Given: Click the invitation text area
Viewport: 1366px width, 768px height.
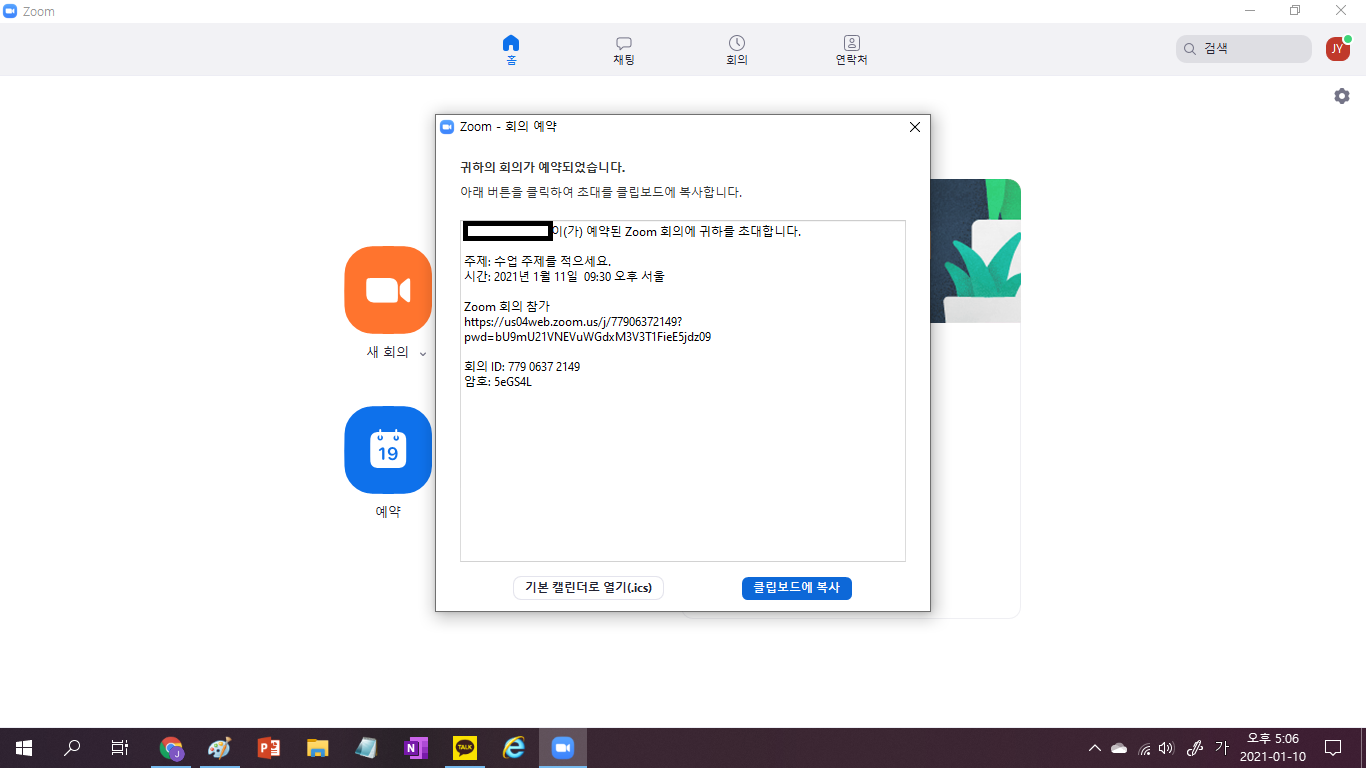Looking at the screenshot, I should tap(683, 391).
